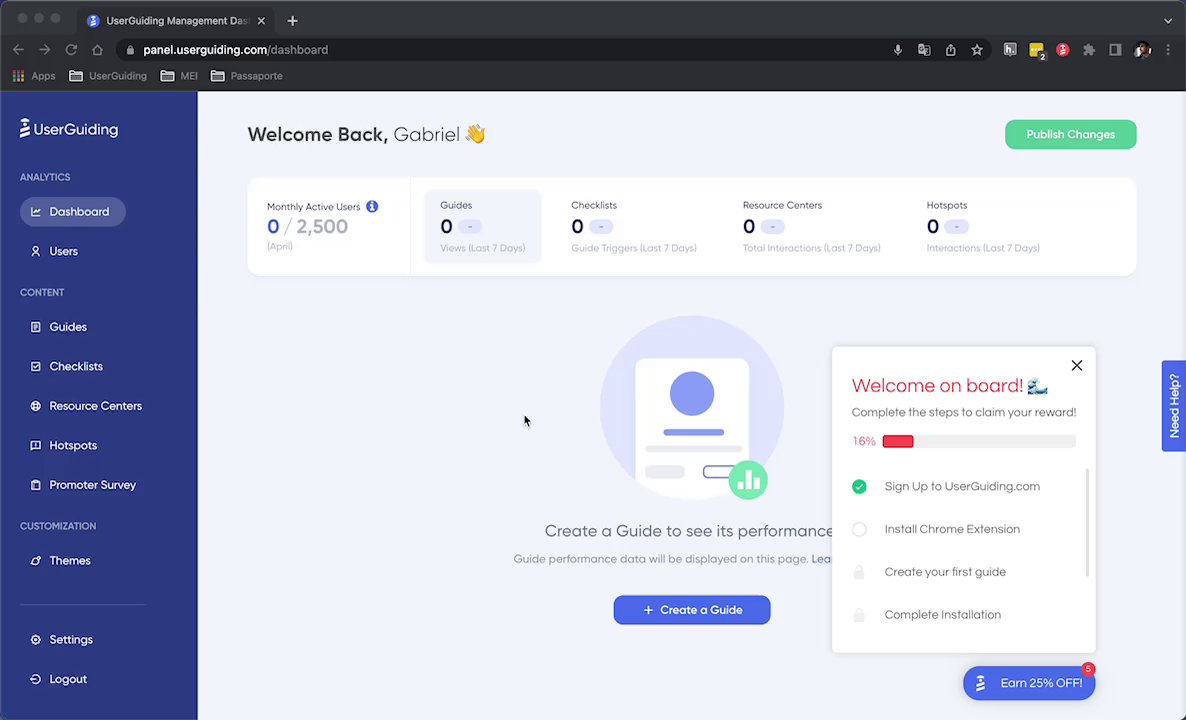Select the Resource Centers stats card
Screen dimensions: 1186x720
click(x=812, y=226)
